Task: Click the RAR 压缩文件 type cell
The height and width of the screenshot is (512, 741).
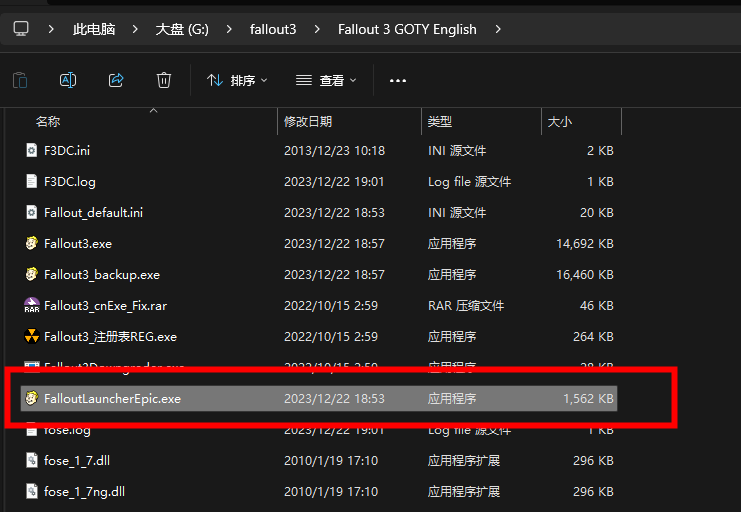Action: (465, 306)
